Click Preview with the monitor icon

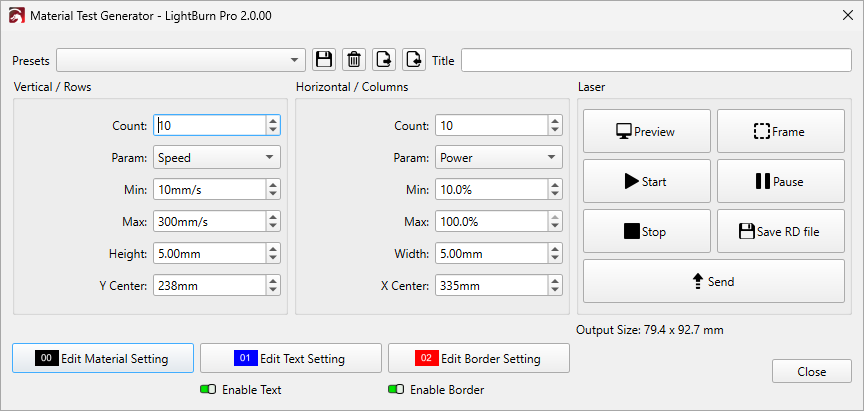[x=646, y=131]
